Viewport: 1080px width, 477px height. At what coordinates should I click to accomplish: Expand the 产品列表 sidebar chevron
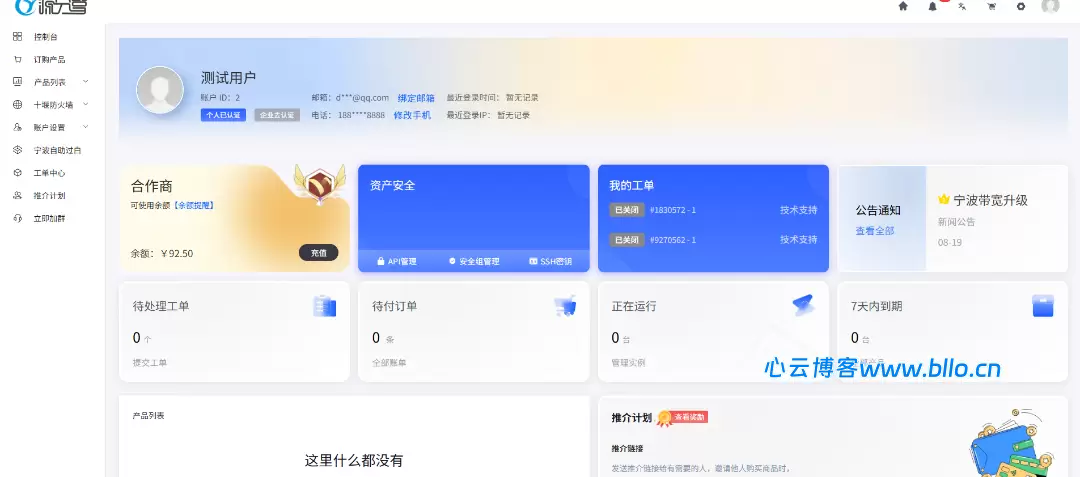[x=85, y=81]
